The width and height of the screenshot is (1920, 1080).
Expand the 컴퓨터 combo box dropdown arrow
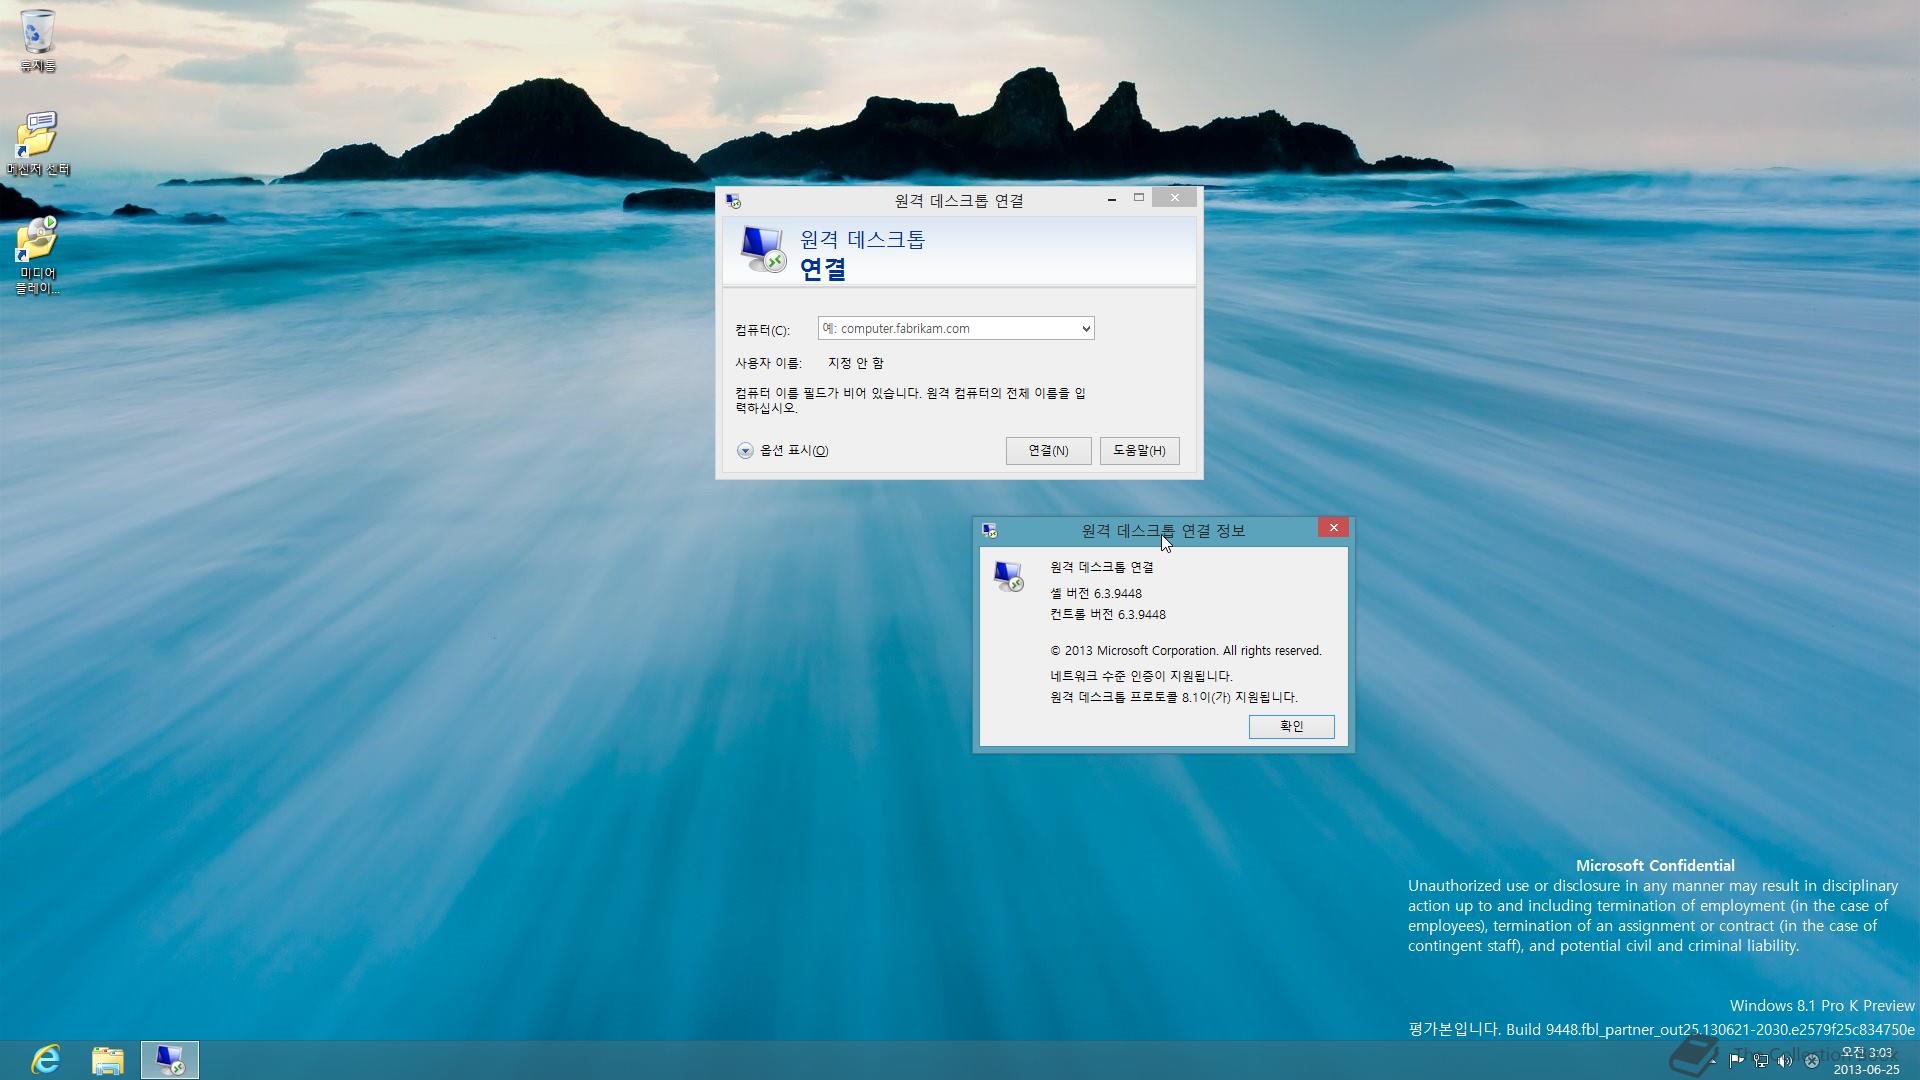coord(1086,328)
